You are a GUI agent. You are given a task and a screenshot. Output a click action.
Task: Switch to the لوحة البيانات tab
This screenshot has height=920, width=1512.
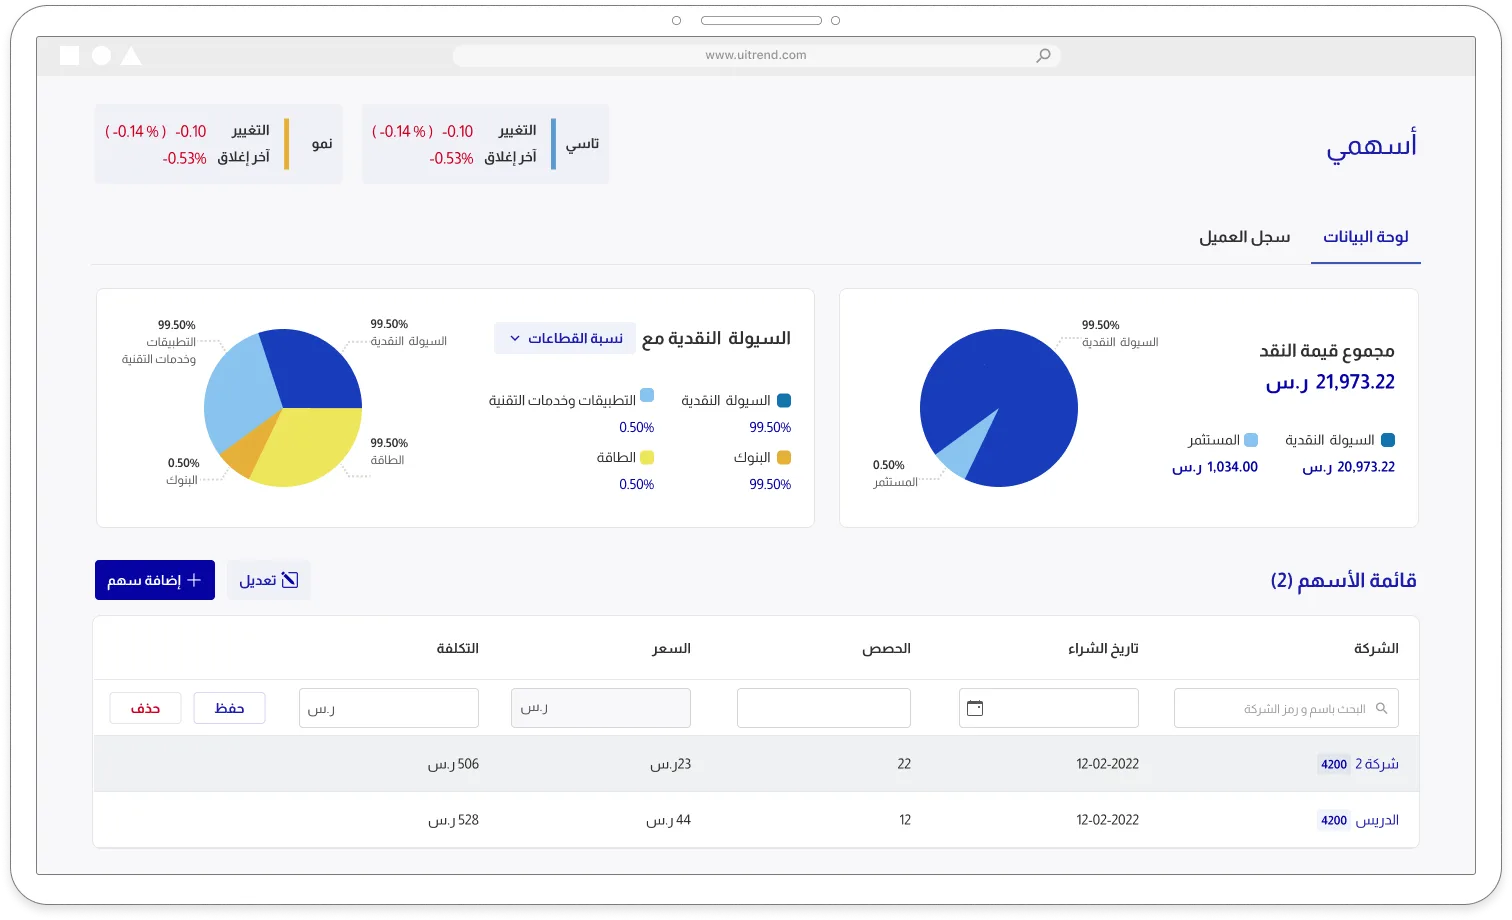coord(1365,237)
